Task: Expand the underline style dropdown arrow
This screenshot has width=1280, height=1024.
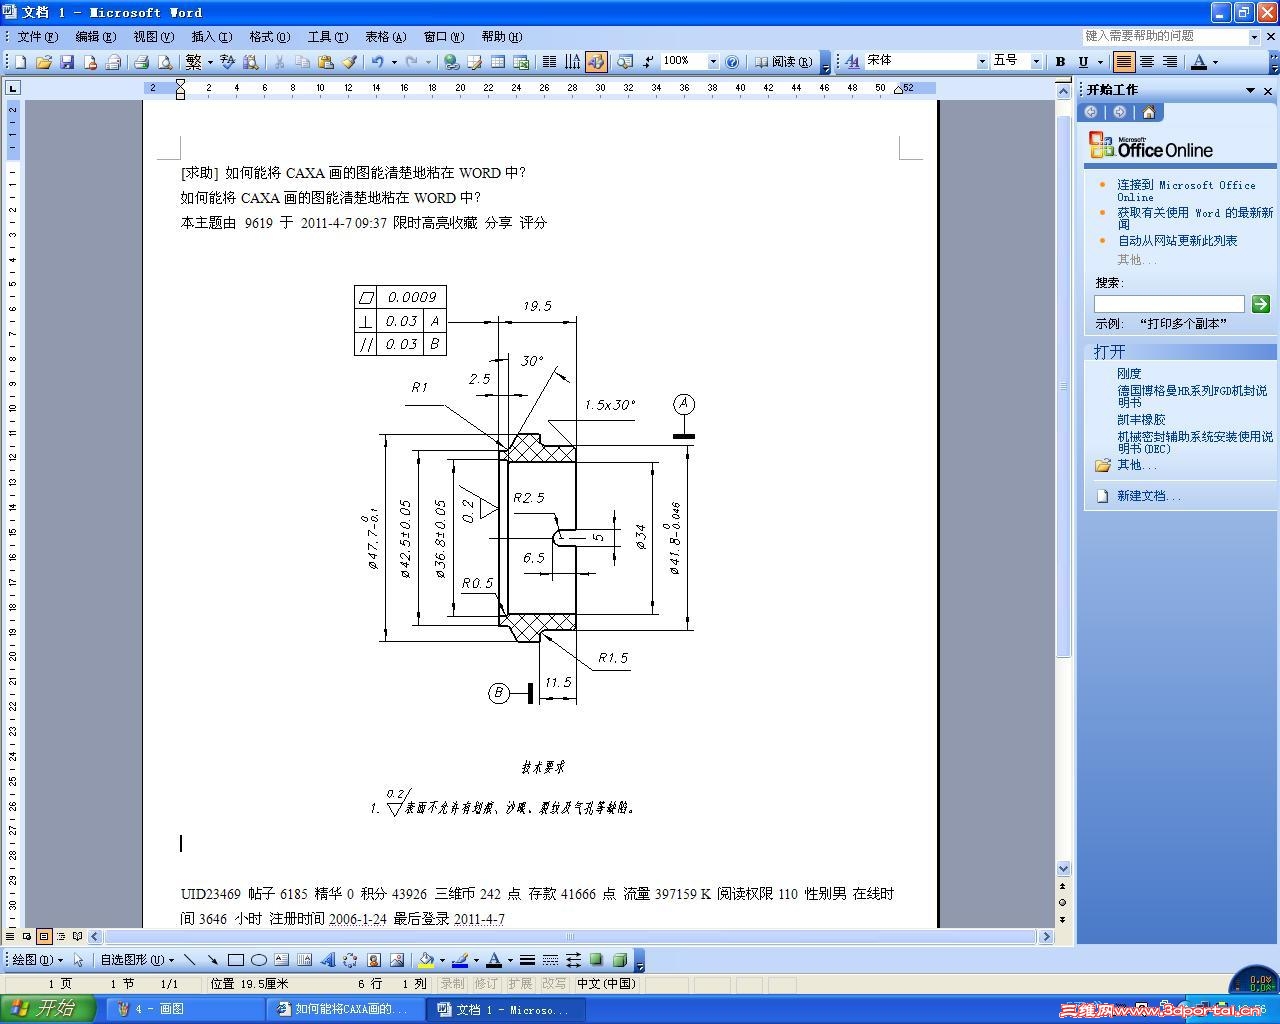Action: coord(1100,62)
